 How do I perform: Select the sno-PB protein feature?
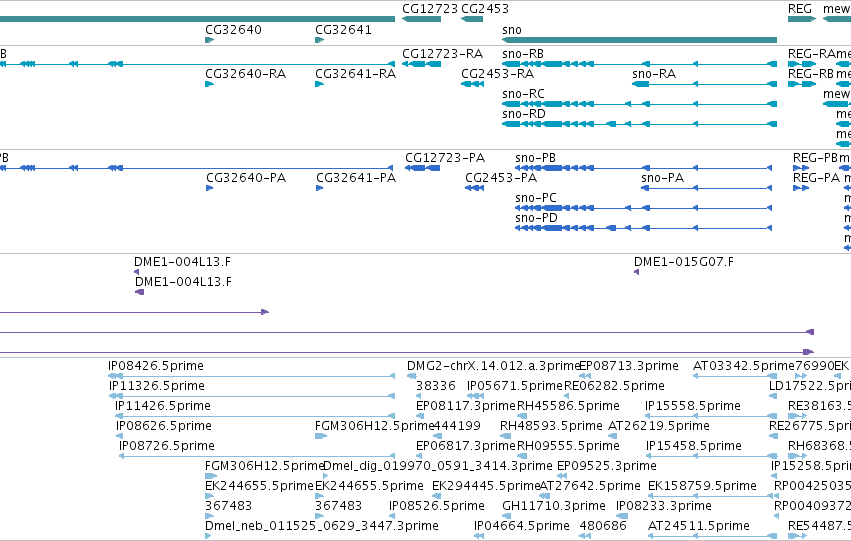point(643,168)
